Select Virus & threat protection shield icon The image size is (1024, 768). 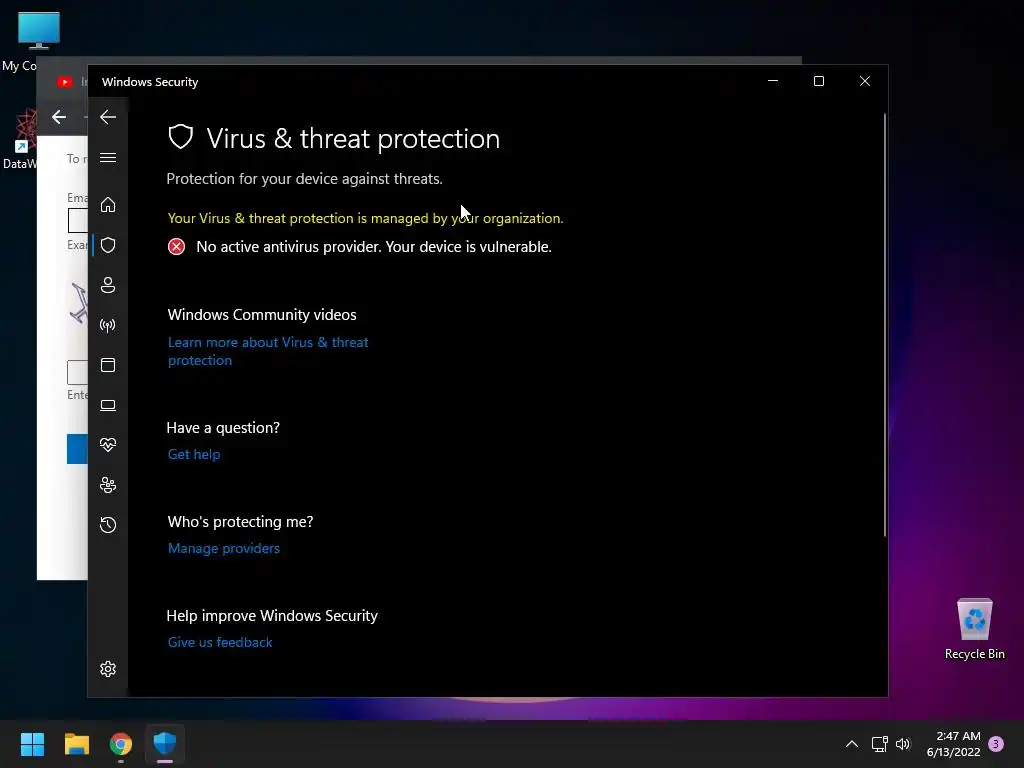click(108, 245)
